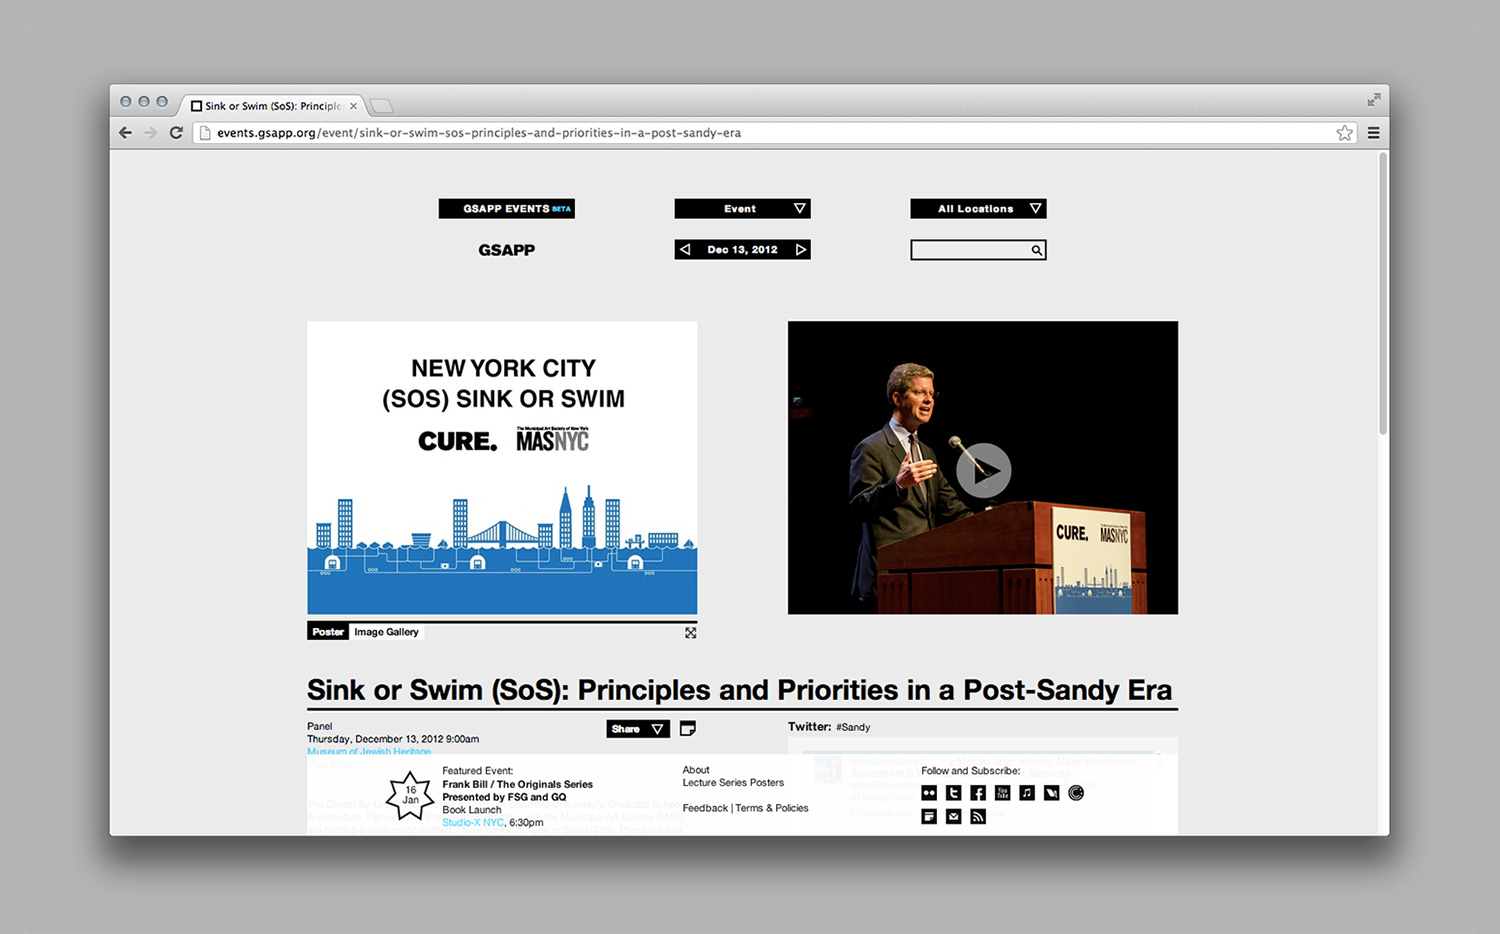Open the Lecture Series Posters link
The width and height of the screenshot is (1500, 934).
coord(733,783)
